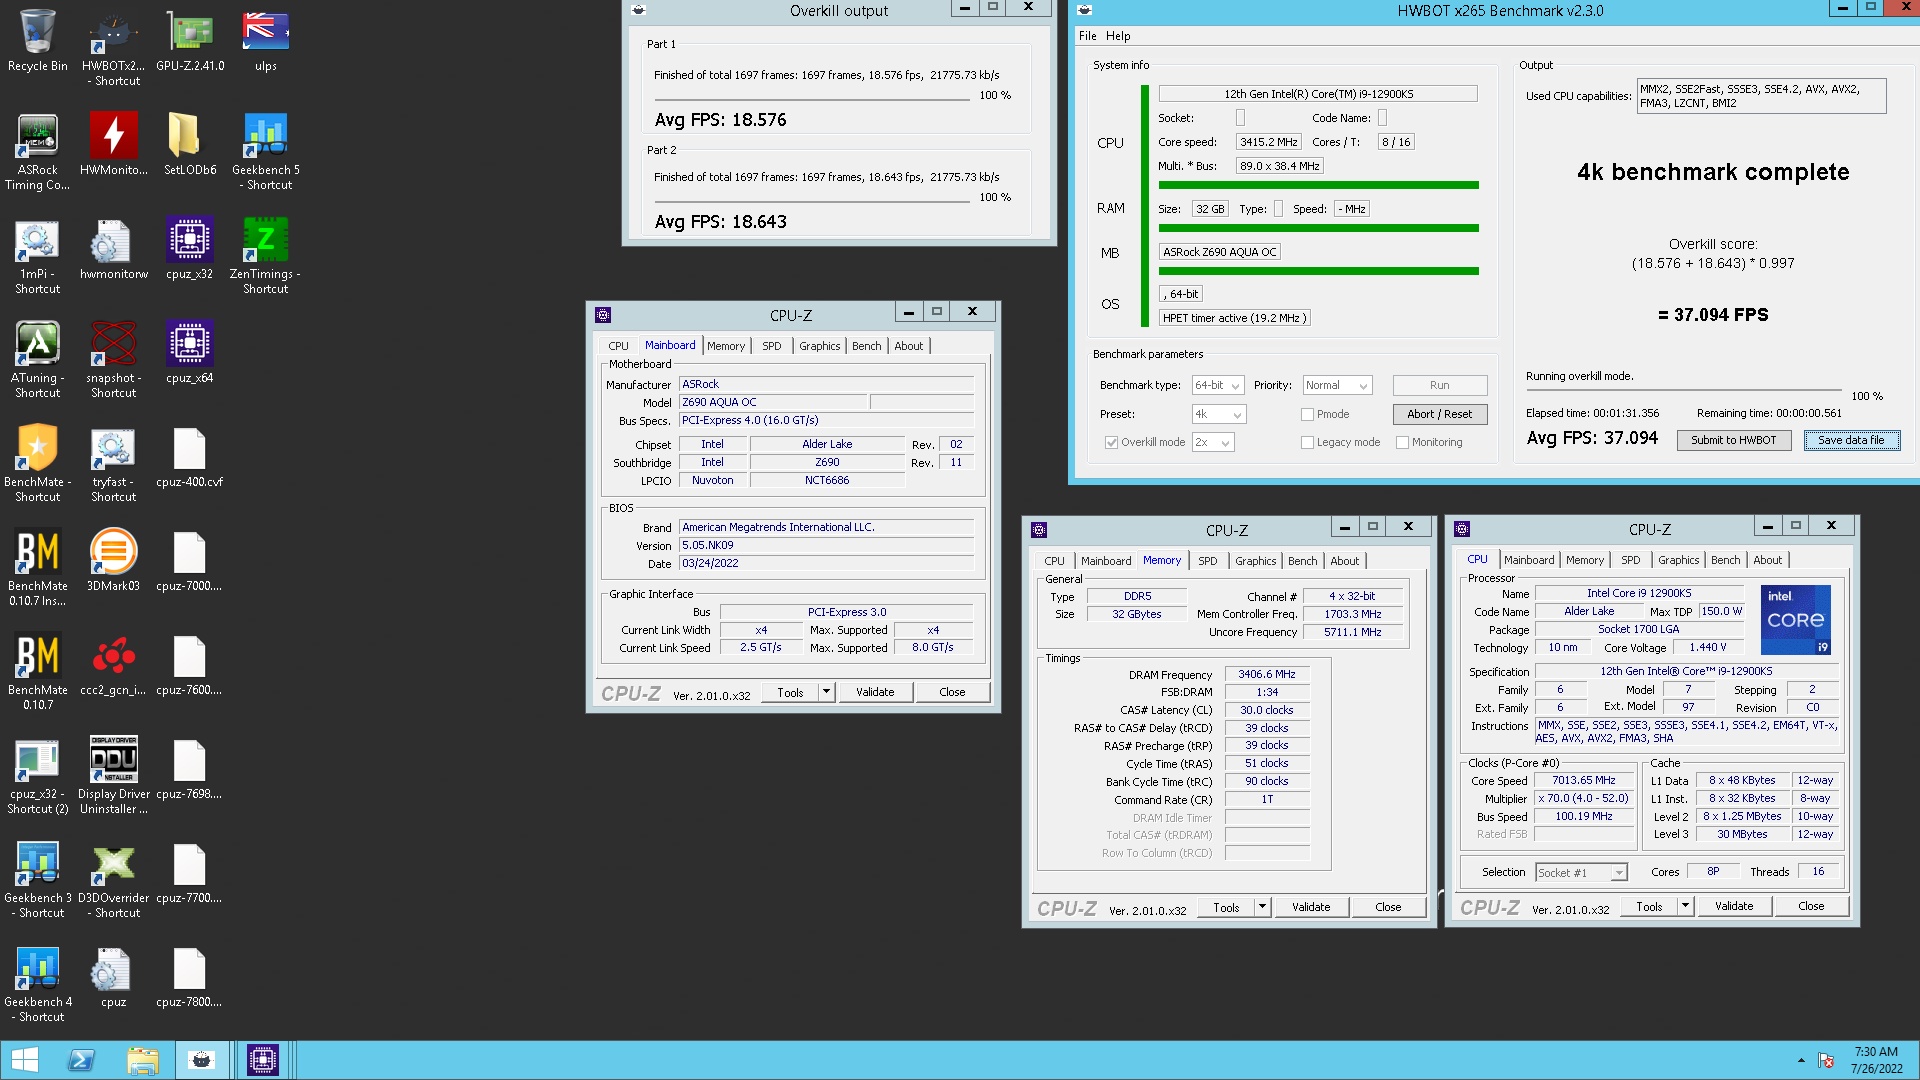This screenshot has width=1920, height=1080.
Task: Expand the Preset 4k dropdown
Action: 1218,414
